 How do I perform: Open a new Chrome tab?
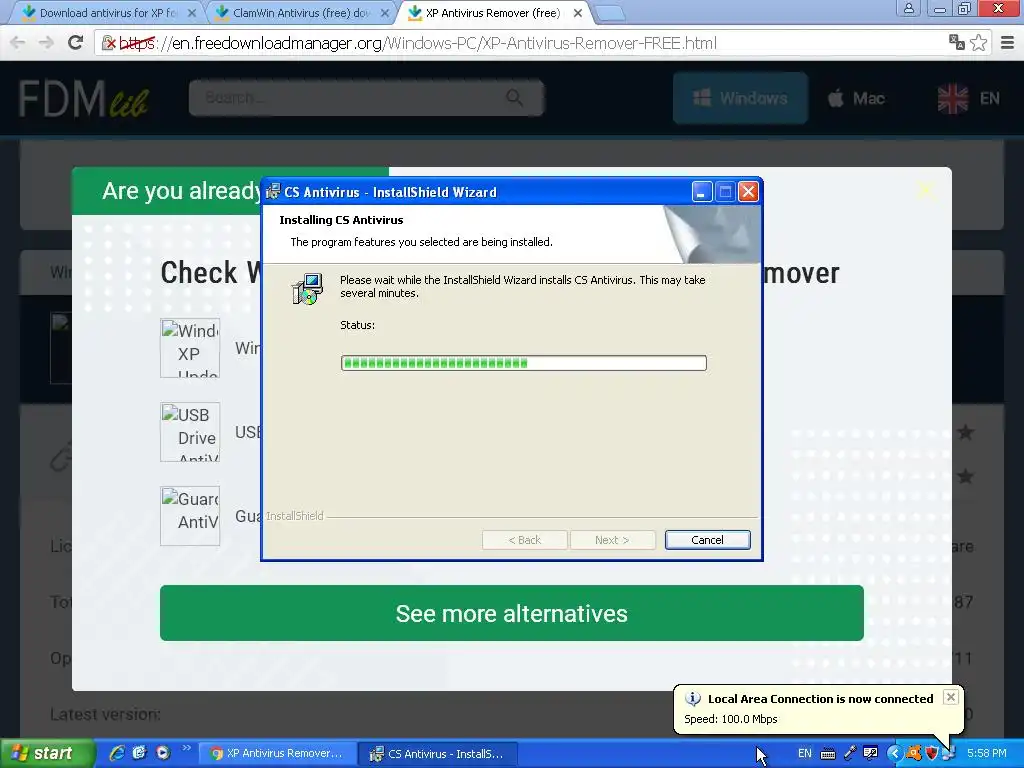click(610, 12)
